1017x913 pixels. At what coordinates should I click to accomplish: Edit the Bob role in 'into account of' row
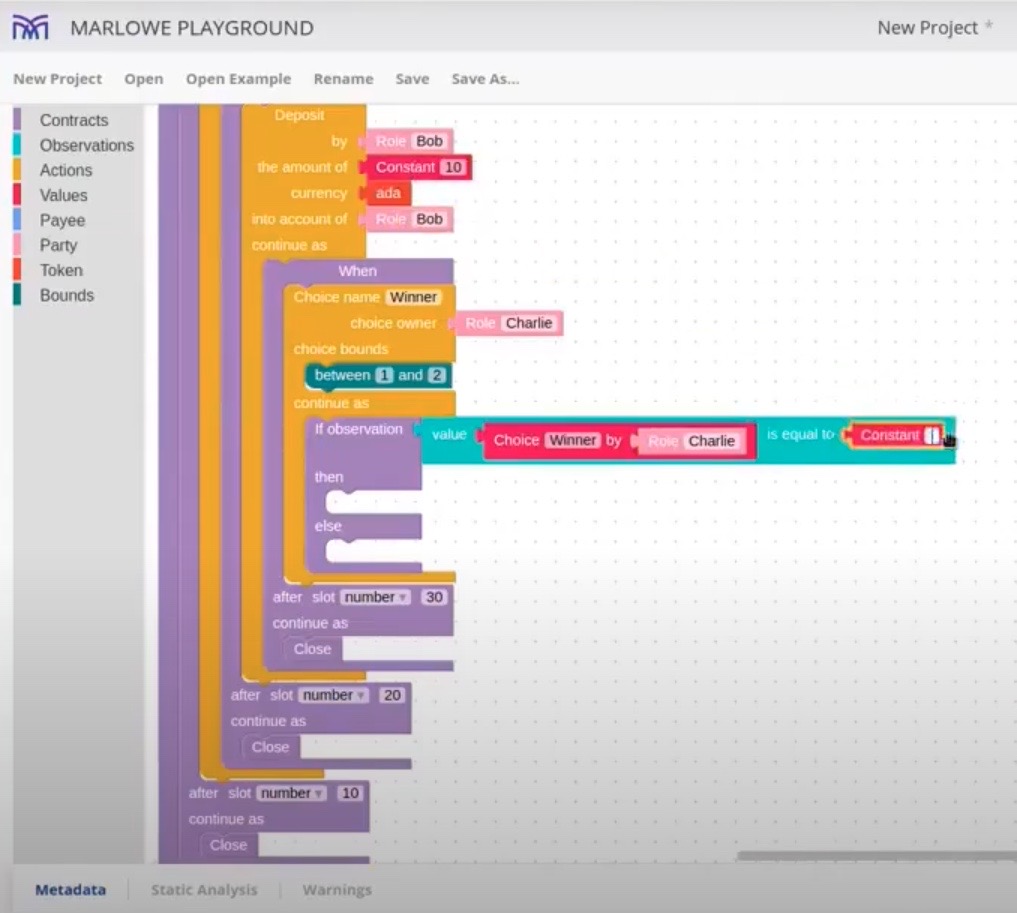[429, 219]
